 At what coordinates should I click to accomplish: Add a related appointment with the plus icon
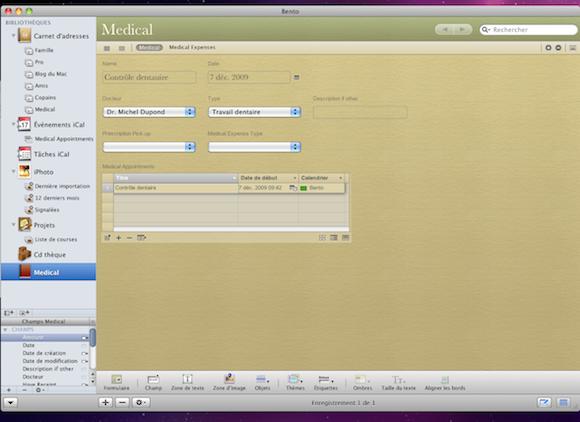(x=119, y=237)
